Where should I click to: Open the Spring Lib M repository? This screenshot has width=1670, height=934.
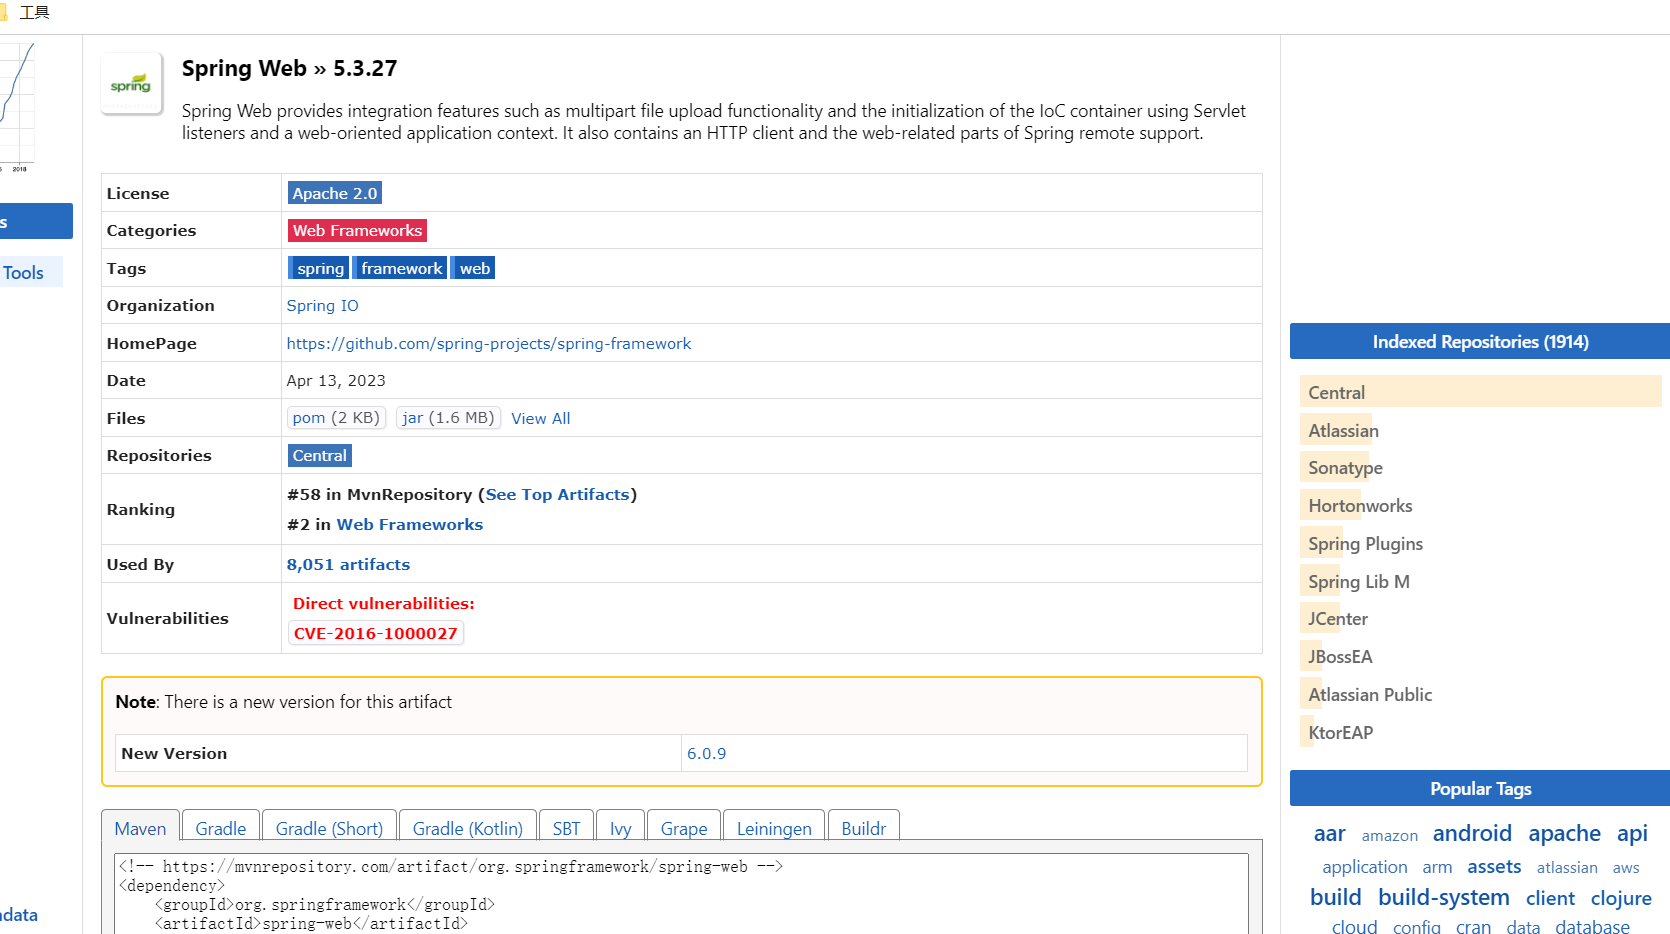click(x=1358, y=581)
